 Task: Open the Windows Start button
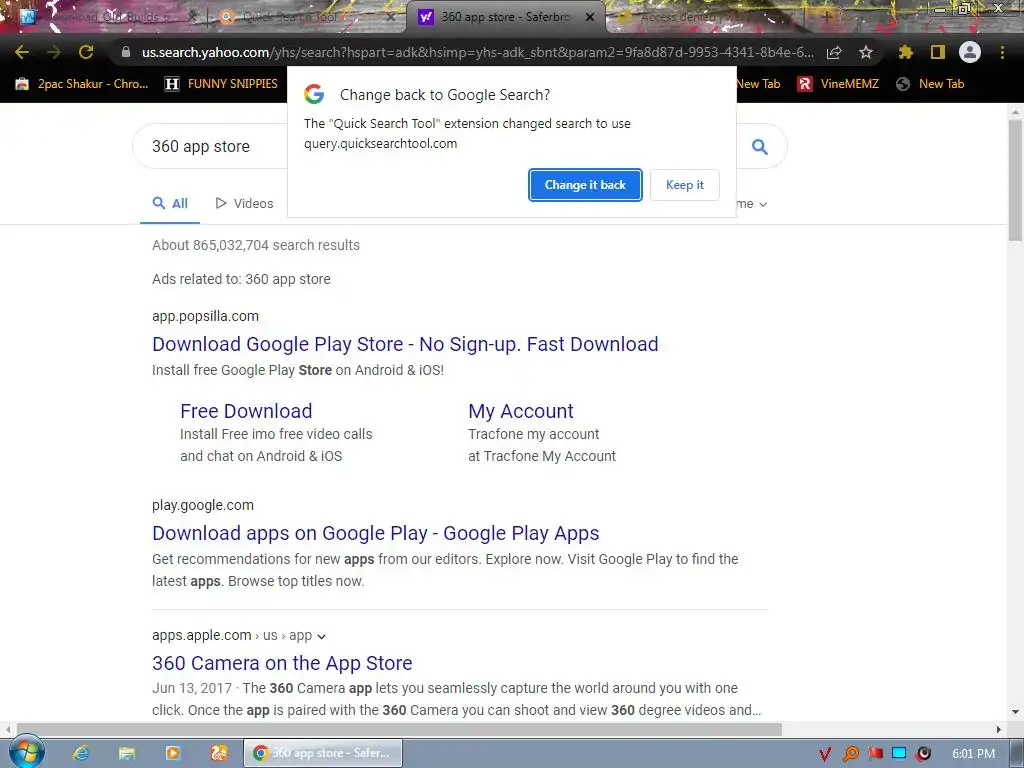coord(26,752)
